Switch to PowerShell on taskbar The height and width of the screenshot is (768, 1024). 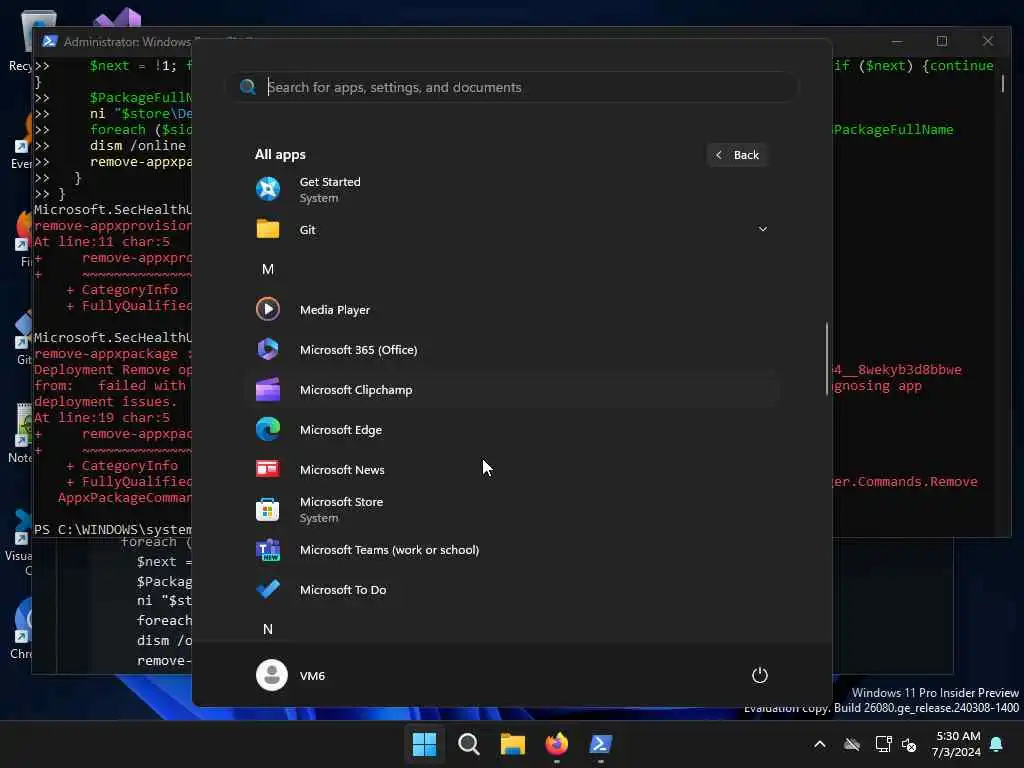coord(600,744)
